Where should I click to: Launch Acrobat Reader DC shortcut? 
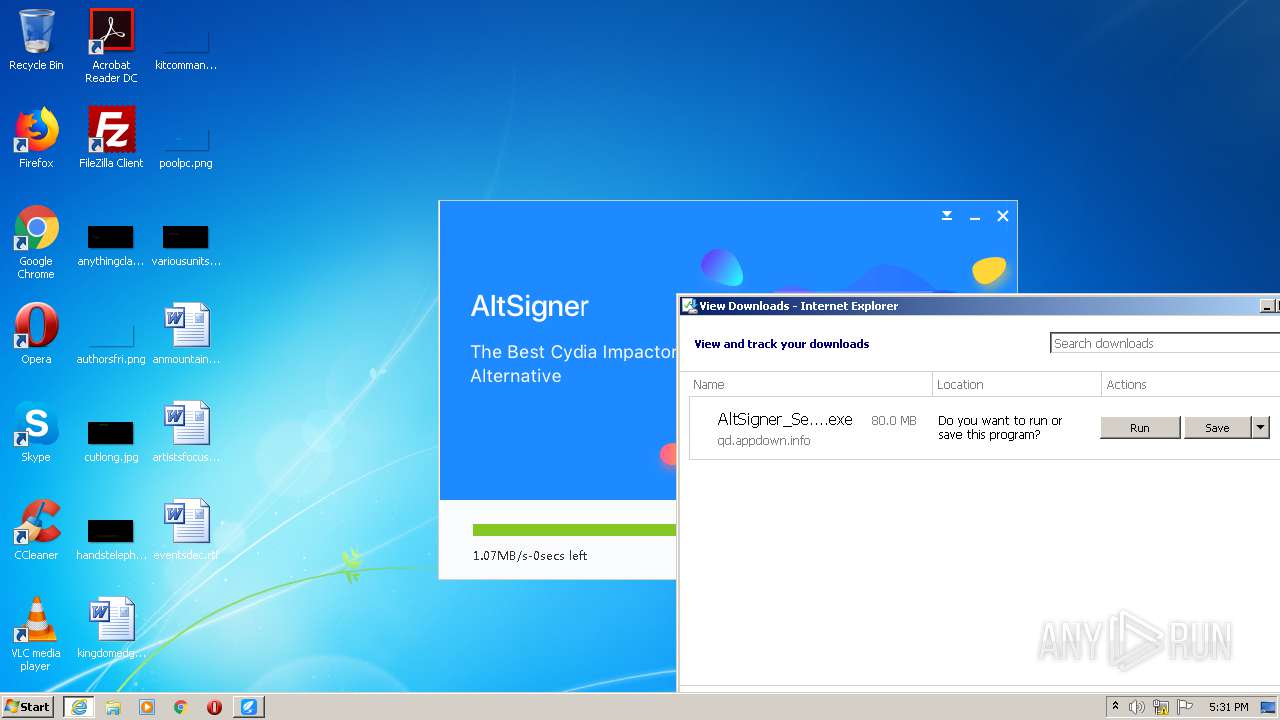click(x=111, y=46)
